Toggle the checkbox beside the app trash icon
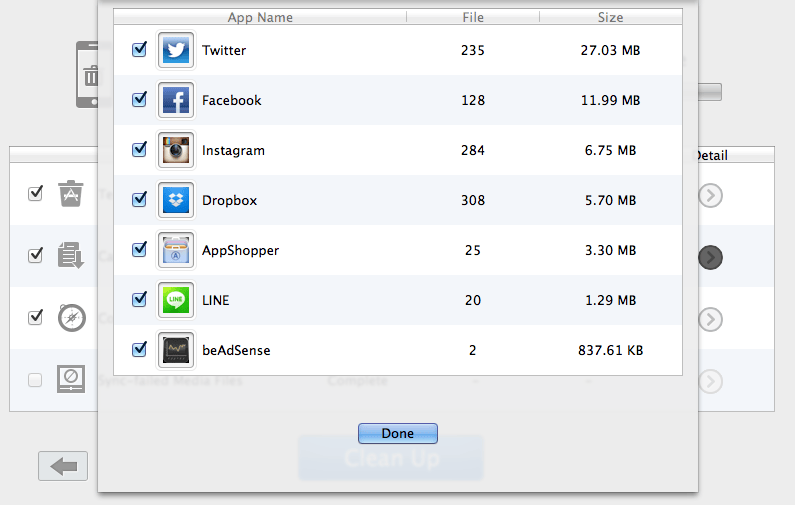This screenshot has height=505, width=795. tap(35, 193)
